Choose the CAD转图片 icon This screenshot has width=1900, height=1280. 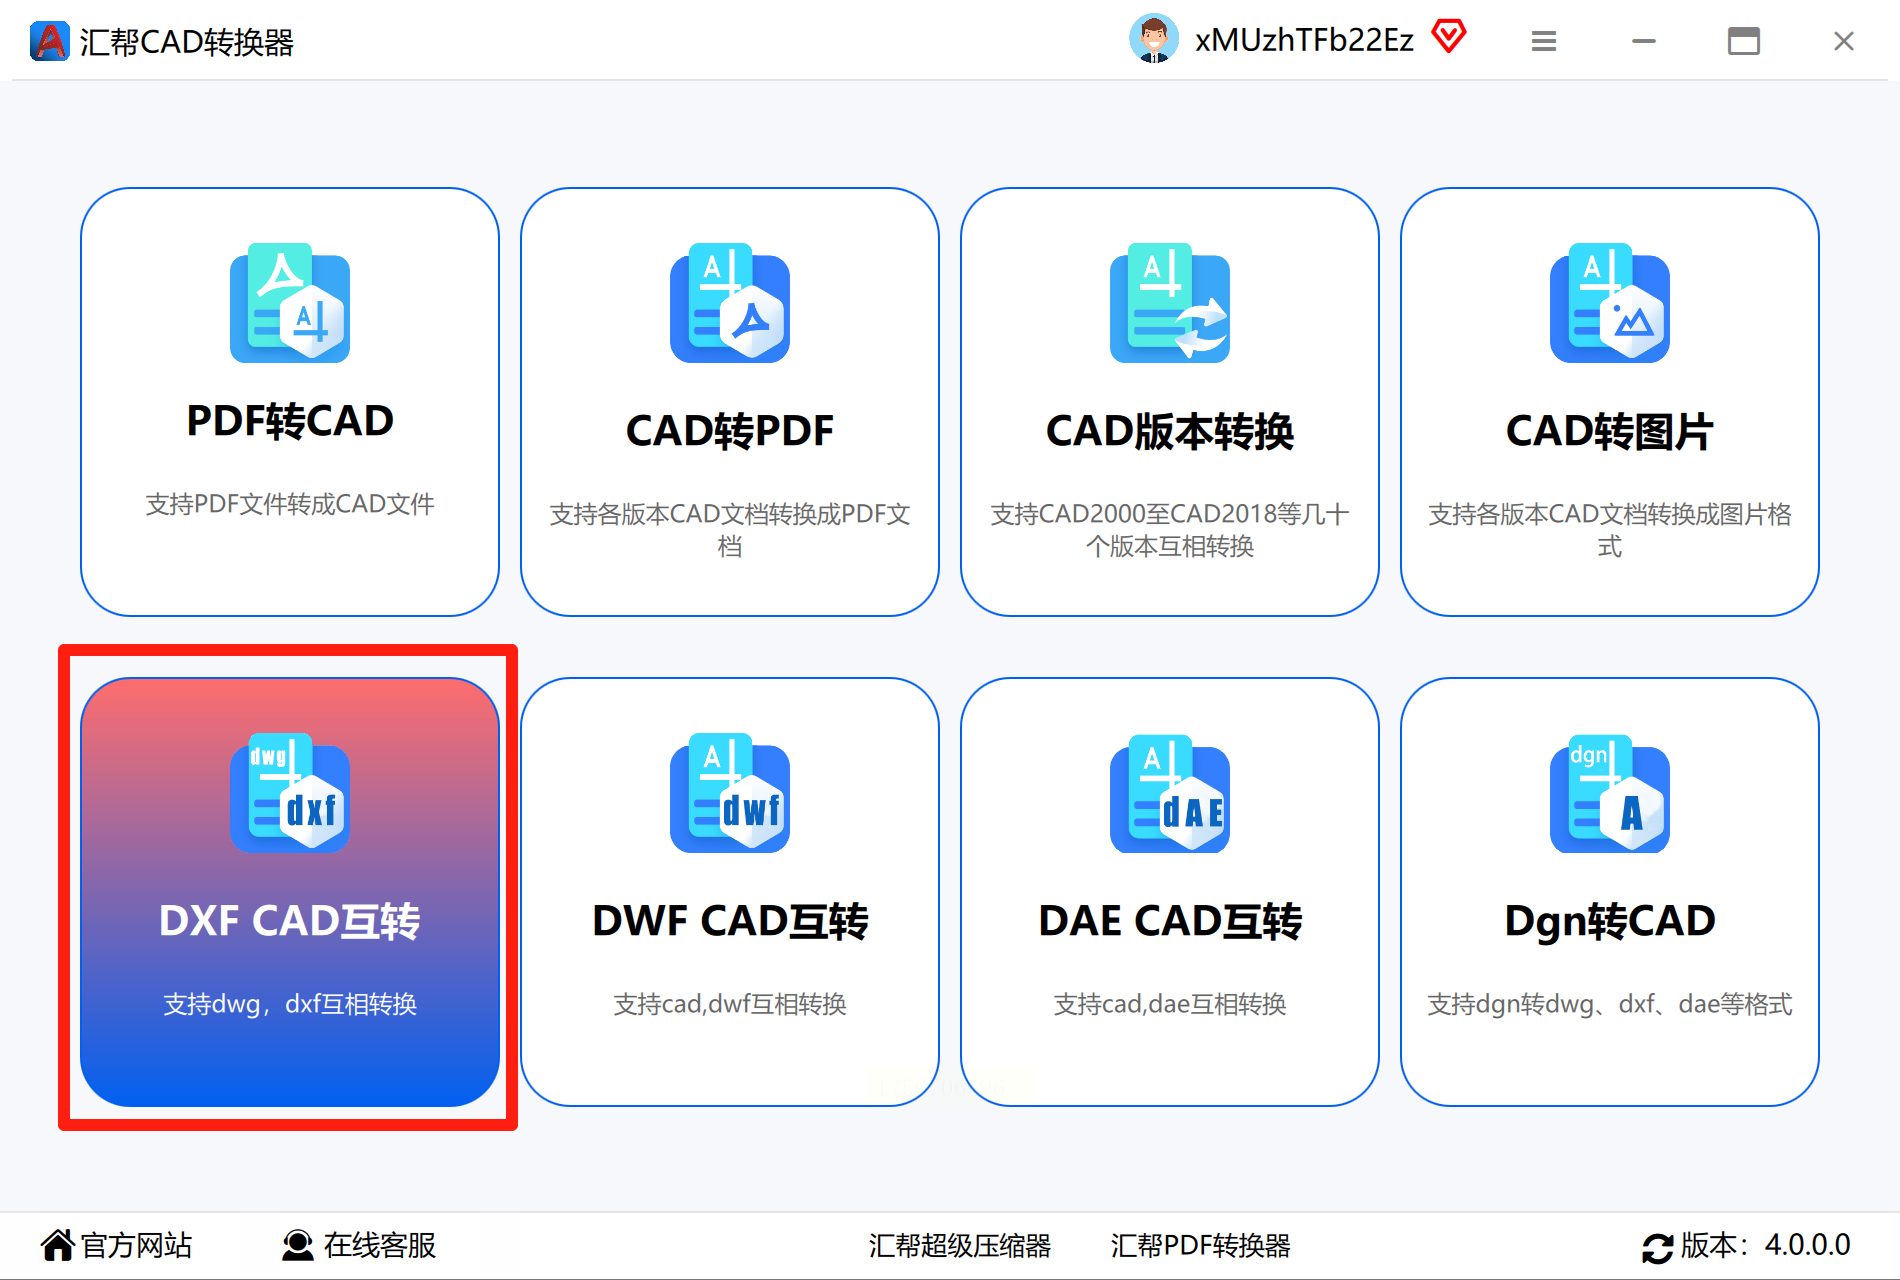[x=1610, y=303]
